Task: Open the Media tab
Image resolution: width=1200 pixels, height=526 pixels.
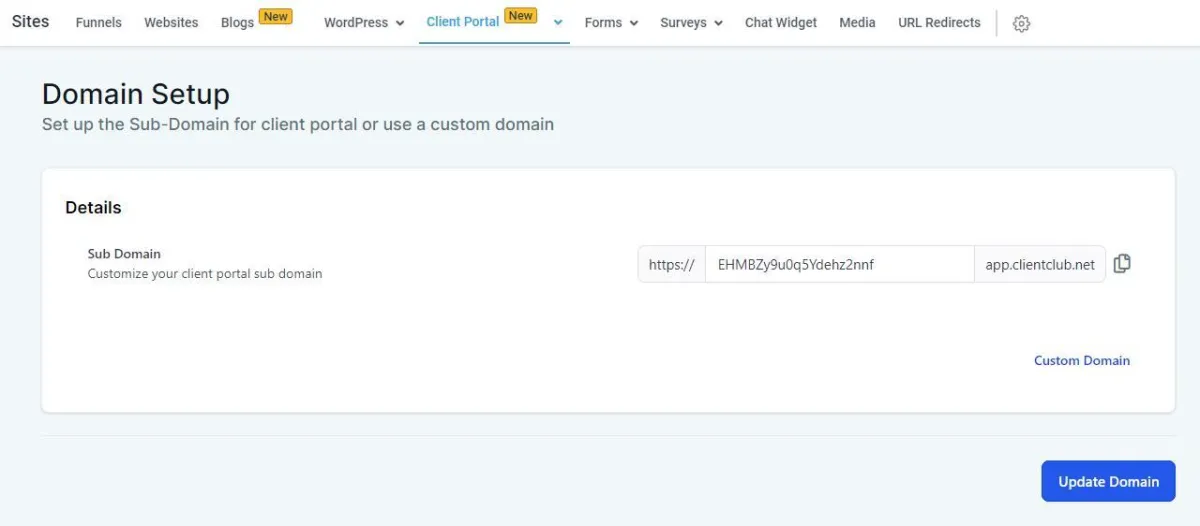Action: pos(857,22)
